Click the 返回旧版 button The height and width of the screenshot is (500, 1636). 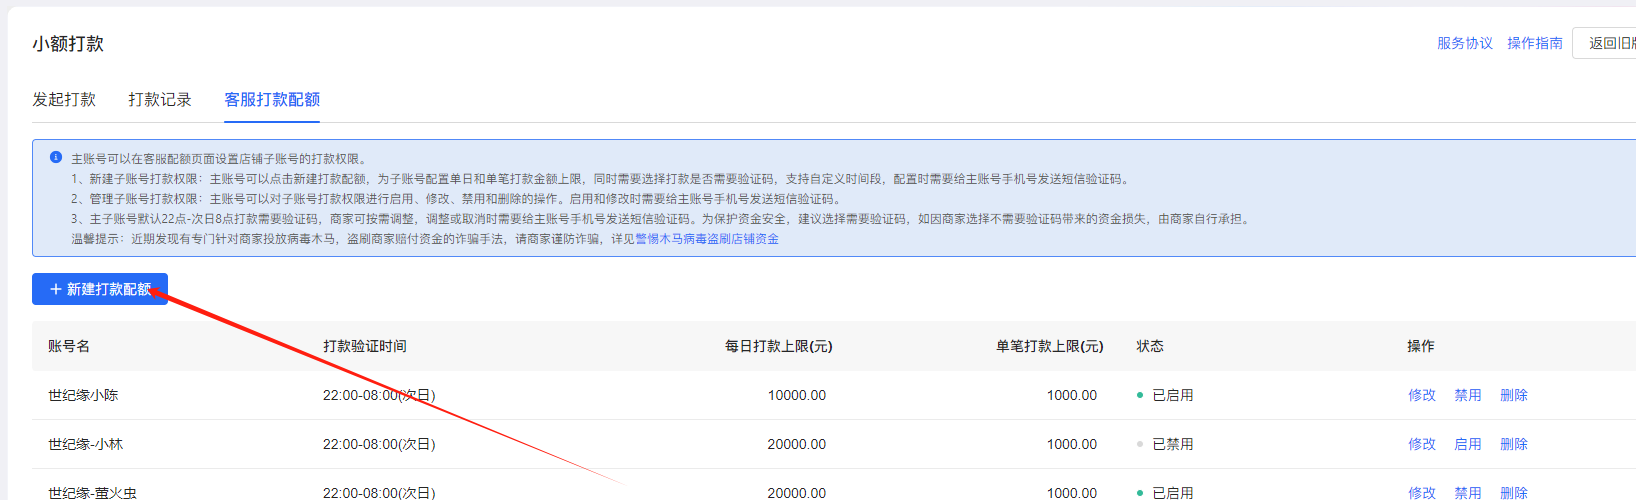click(x=1610, y=43)
